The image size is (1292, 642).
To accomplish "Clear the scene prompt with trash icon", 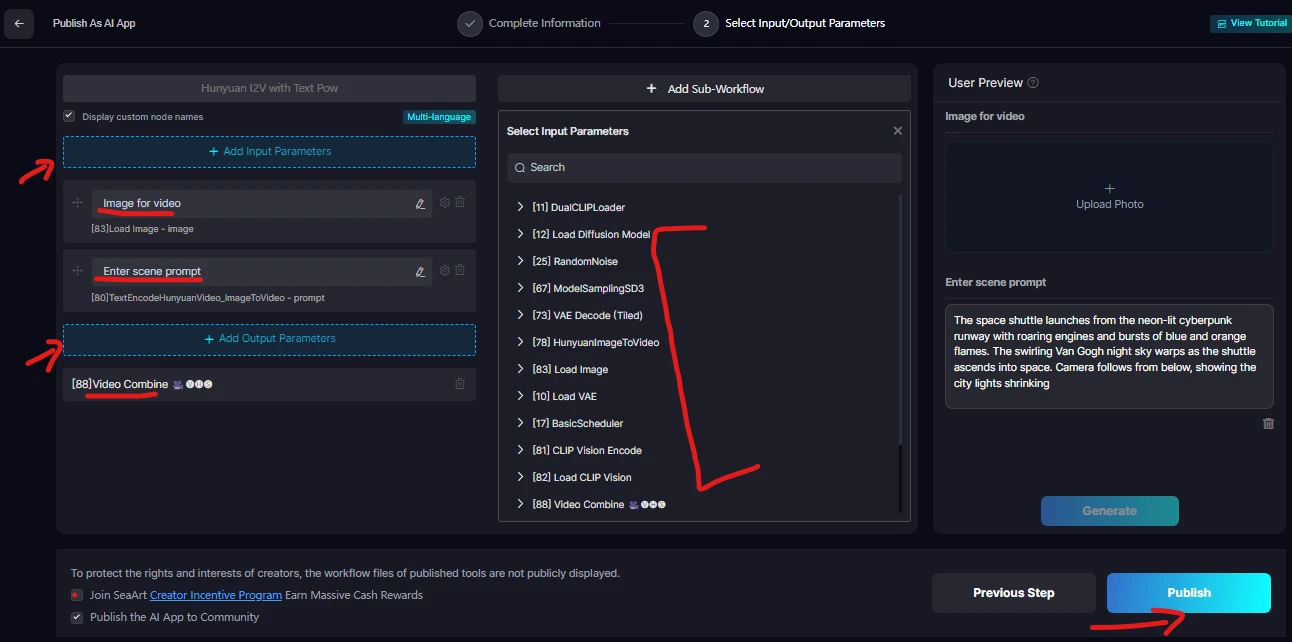I will 1268,424.
